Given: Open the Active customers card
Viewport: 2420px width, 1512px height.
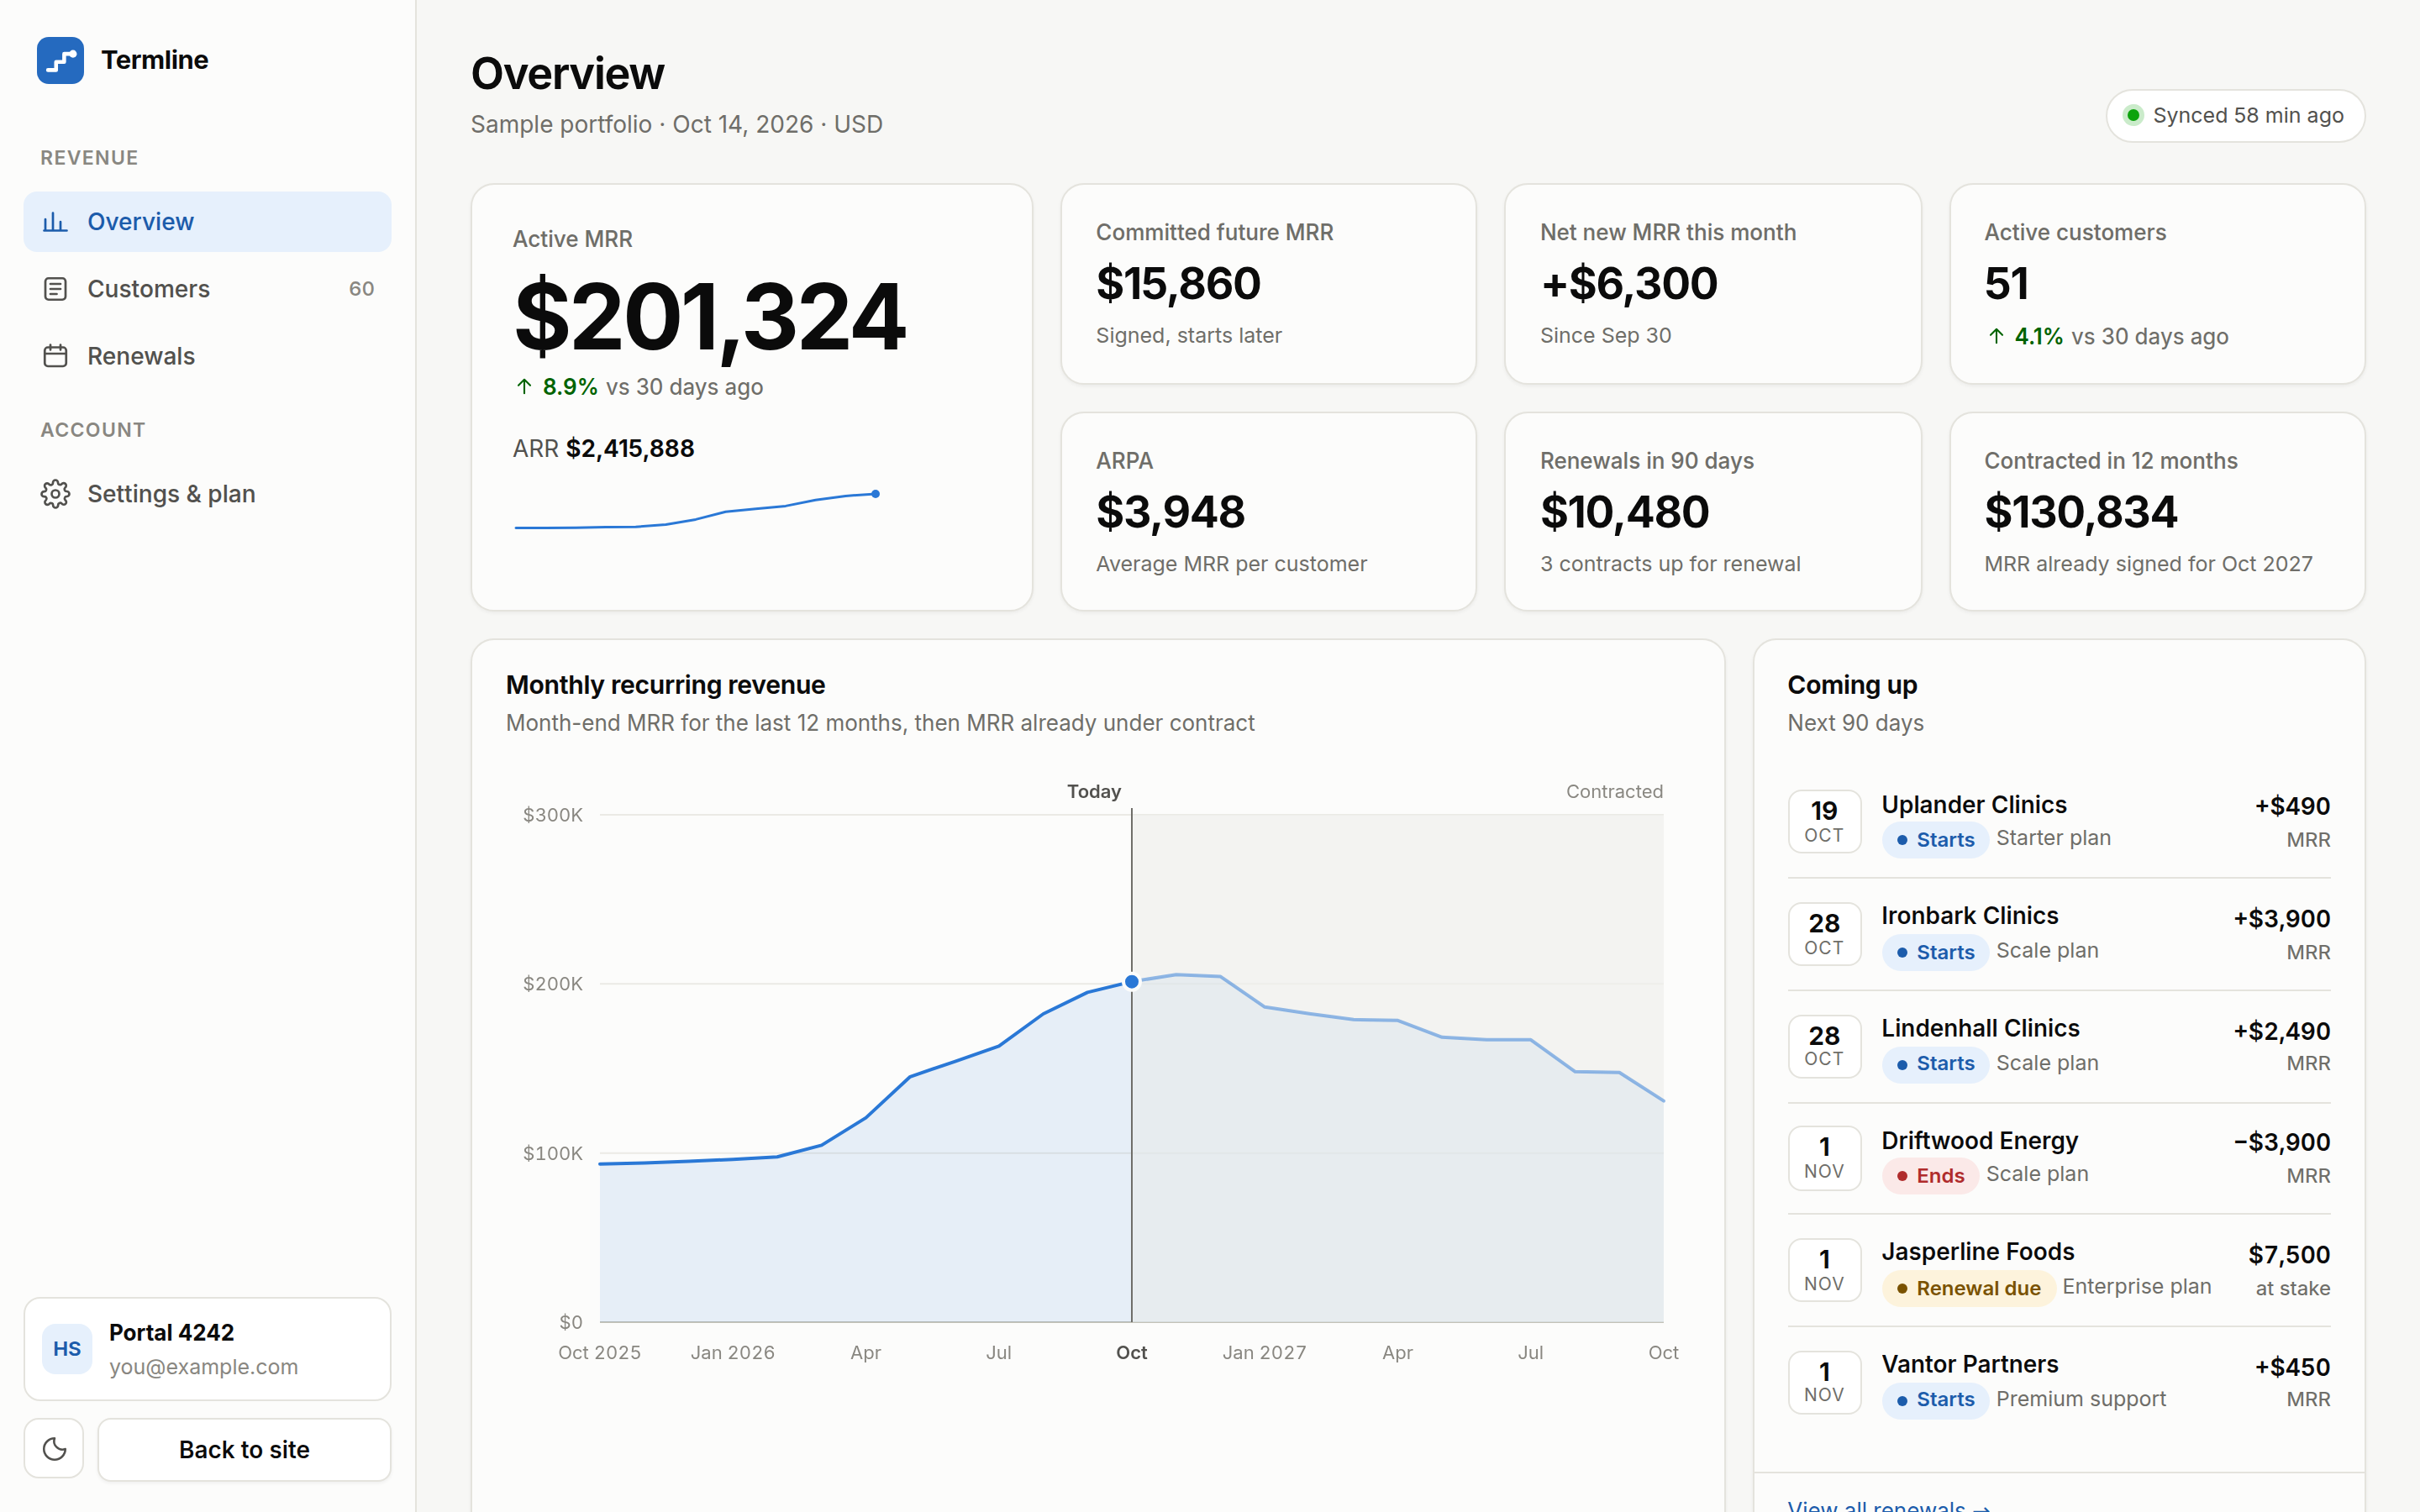Looking at the screenshot, I should (2157, 284).
